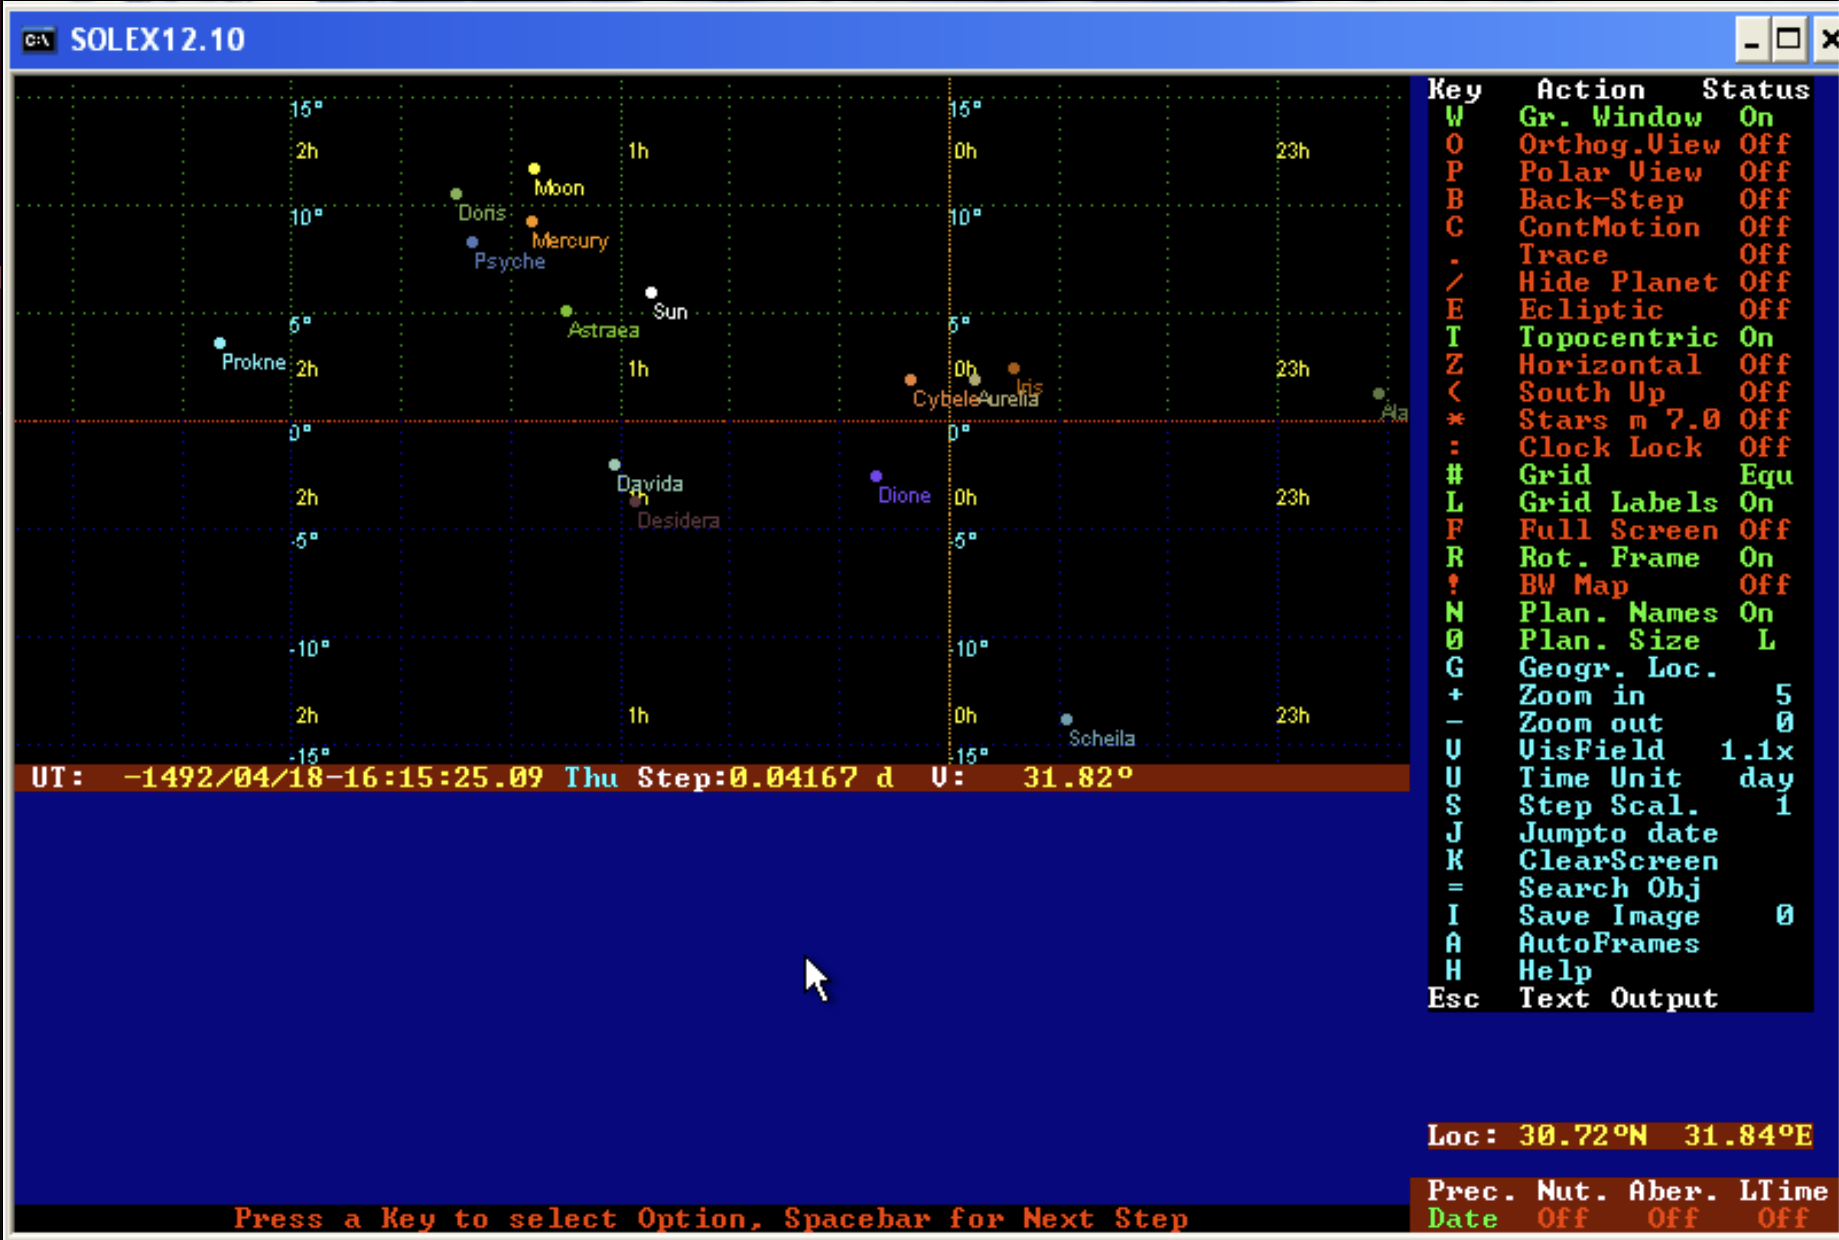This screenshot has width=1839, height=1240.
Task: Select the VisField 1.1x entry
Action: coord(1618,749)
